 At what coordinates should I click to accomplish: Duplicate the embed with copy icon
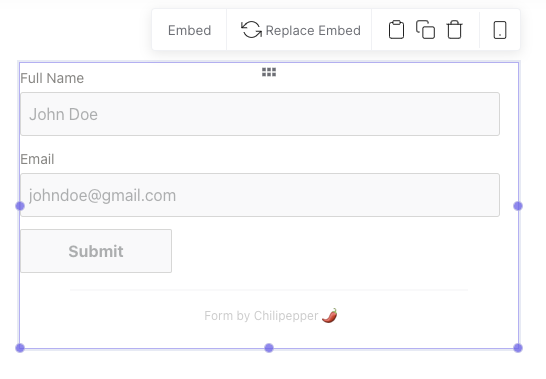point(425,30)
